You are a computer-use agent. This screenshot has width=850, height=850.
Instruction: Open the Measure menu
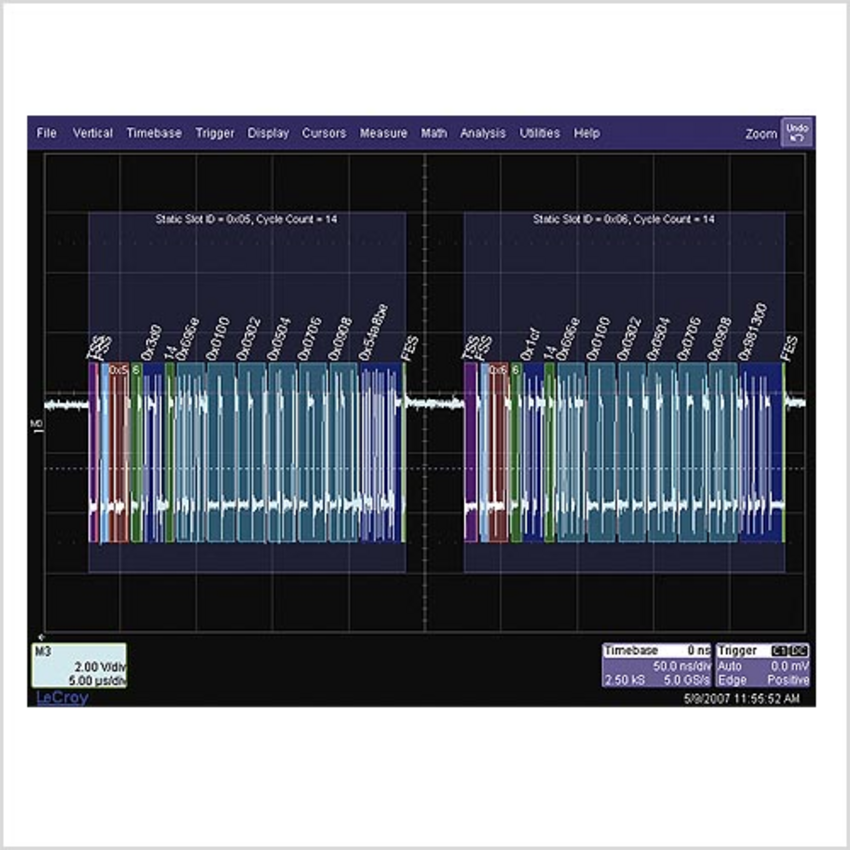[383, 133]
